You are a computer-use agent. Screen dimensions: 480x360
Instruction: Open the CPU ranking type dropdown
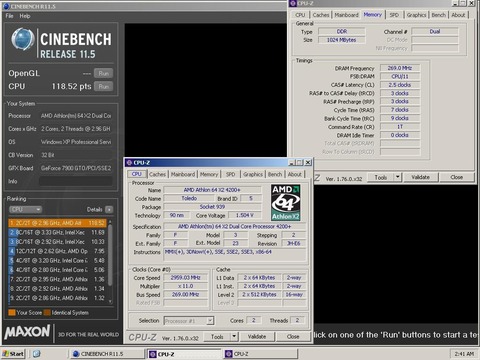25,209
